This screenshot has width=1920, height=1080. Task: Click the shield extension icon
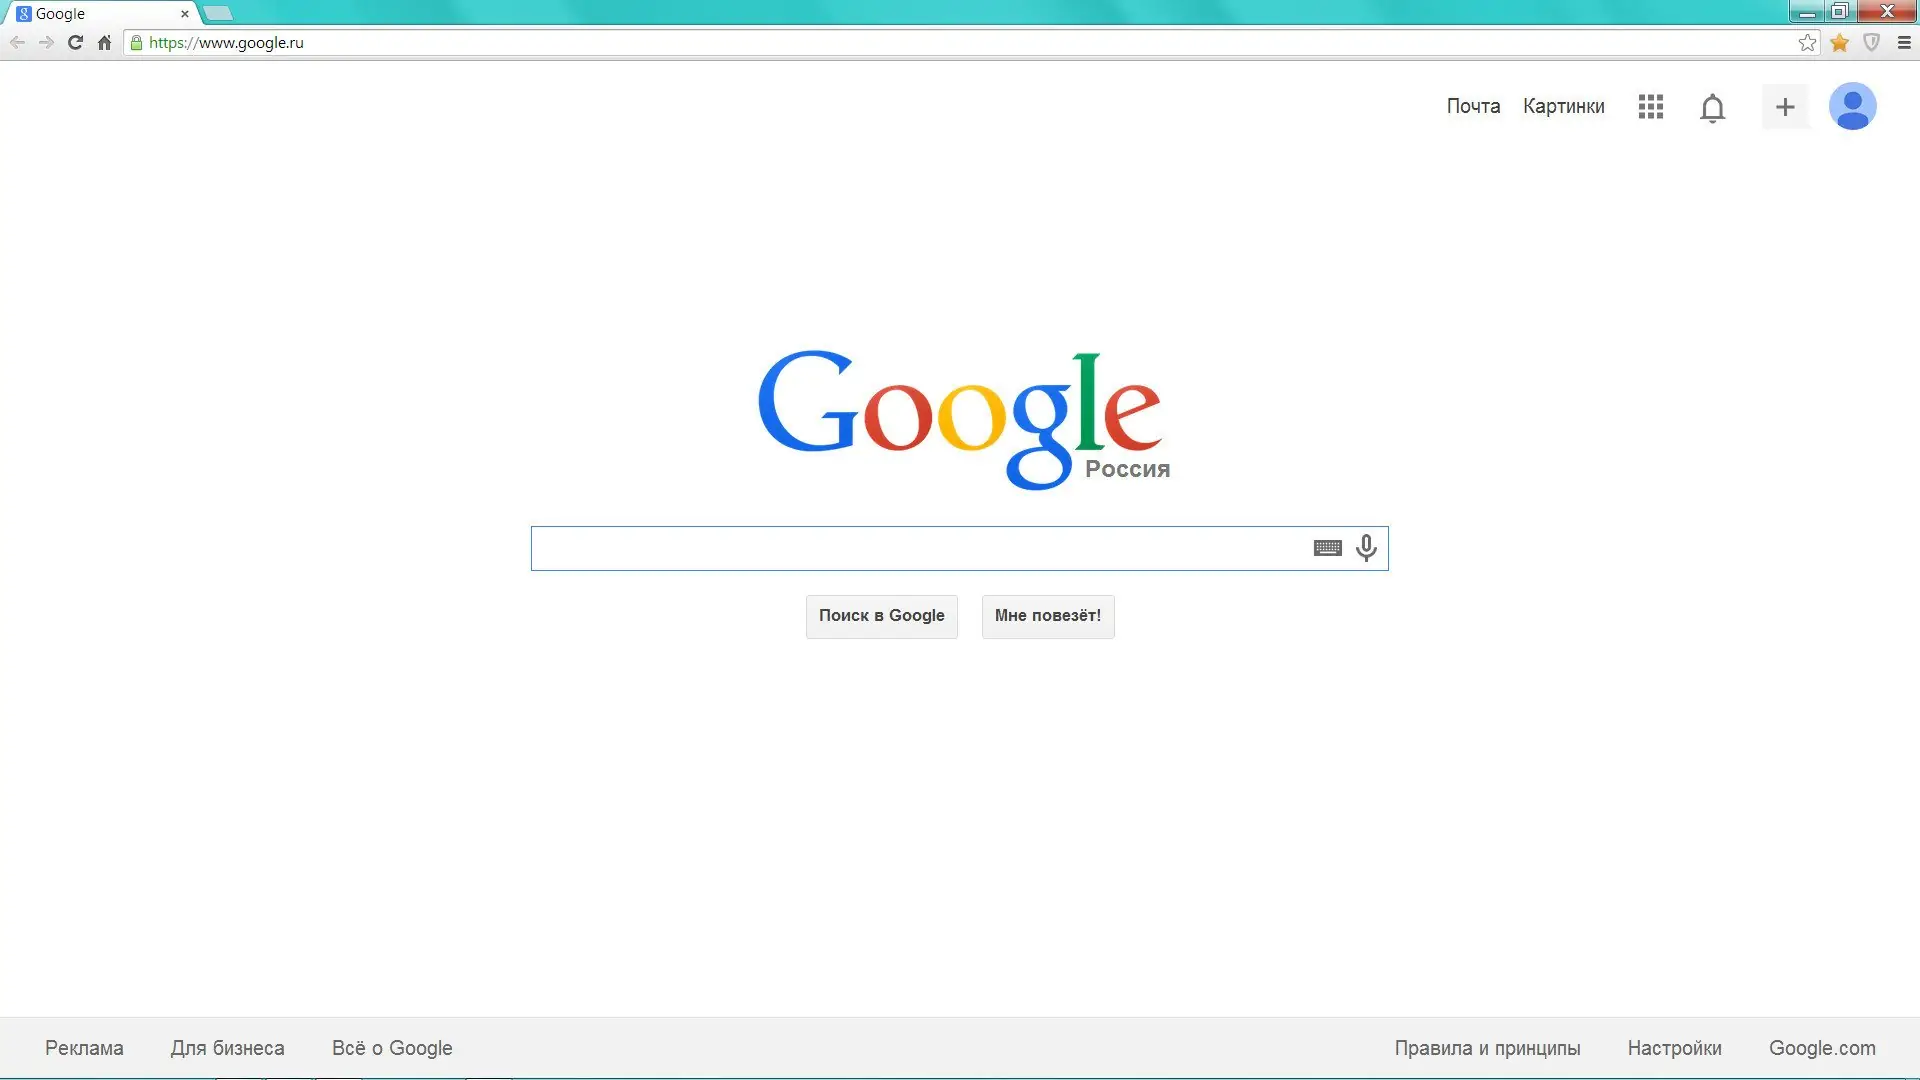[1871, 43]
